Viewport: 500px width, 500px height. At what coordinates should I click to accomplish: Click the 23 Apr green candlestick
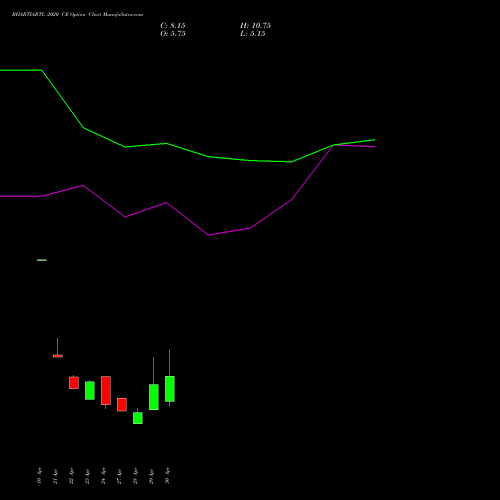click(x=90, y=390)
